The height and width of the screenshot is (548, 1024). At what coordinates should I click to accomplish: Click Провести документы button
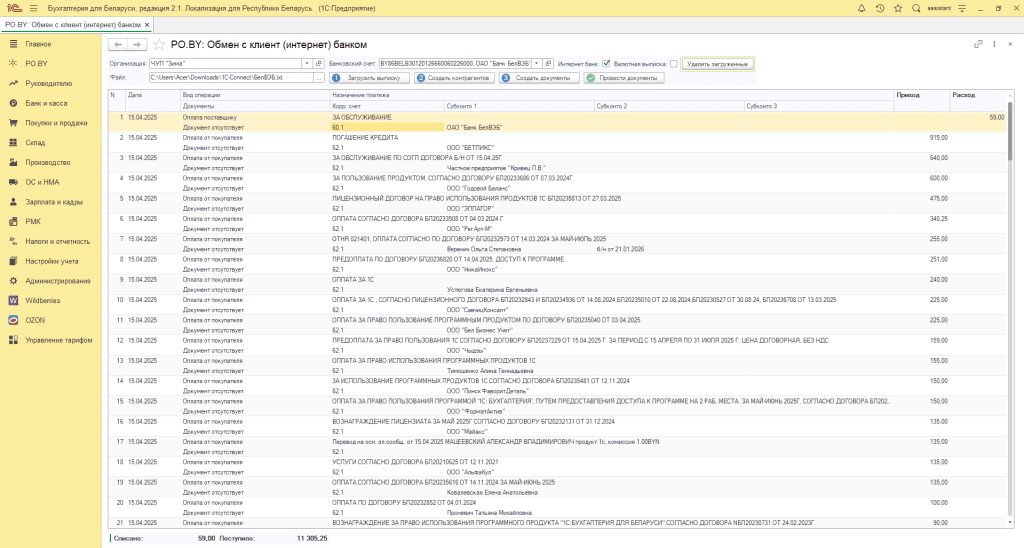click(x=624, y=77)
